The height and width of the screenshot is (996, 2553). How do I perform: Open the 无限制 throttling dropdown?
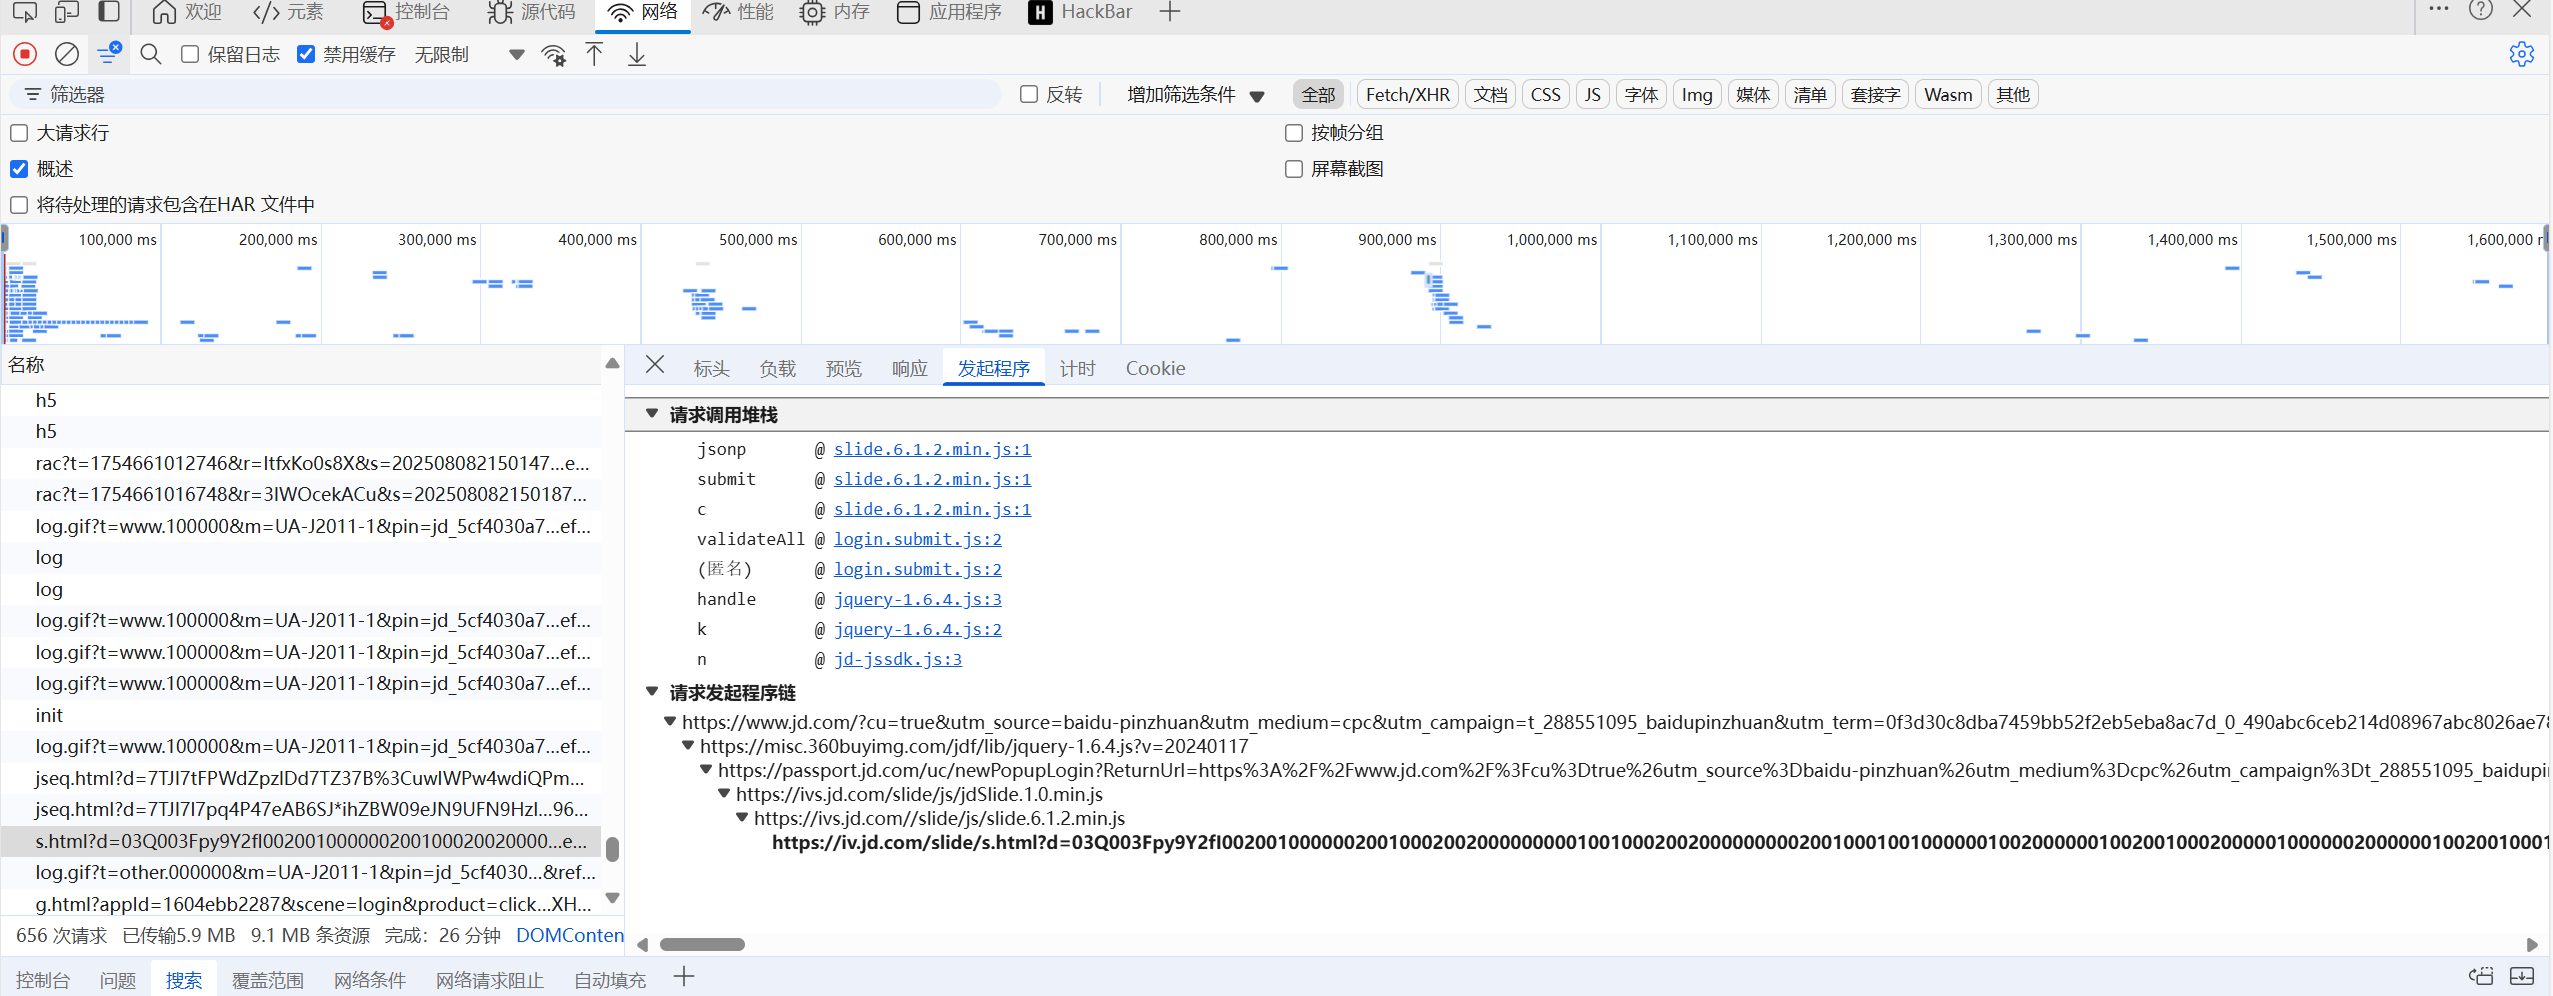click(468, 55)
